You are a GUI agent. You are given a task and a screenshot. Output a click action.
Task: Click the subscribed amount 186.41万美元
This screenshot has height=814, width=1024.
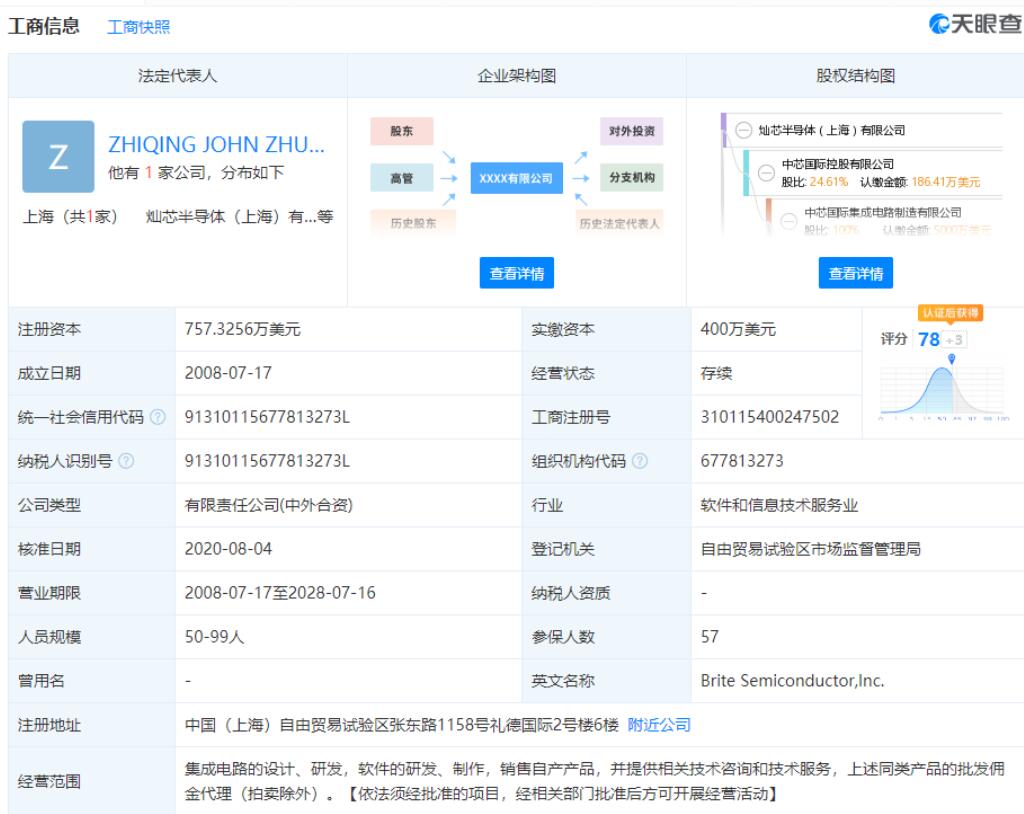[x=946, y=182]
